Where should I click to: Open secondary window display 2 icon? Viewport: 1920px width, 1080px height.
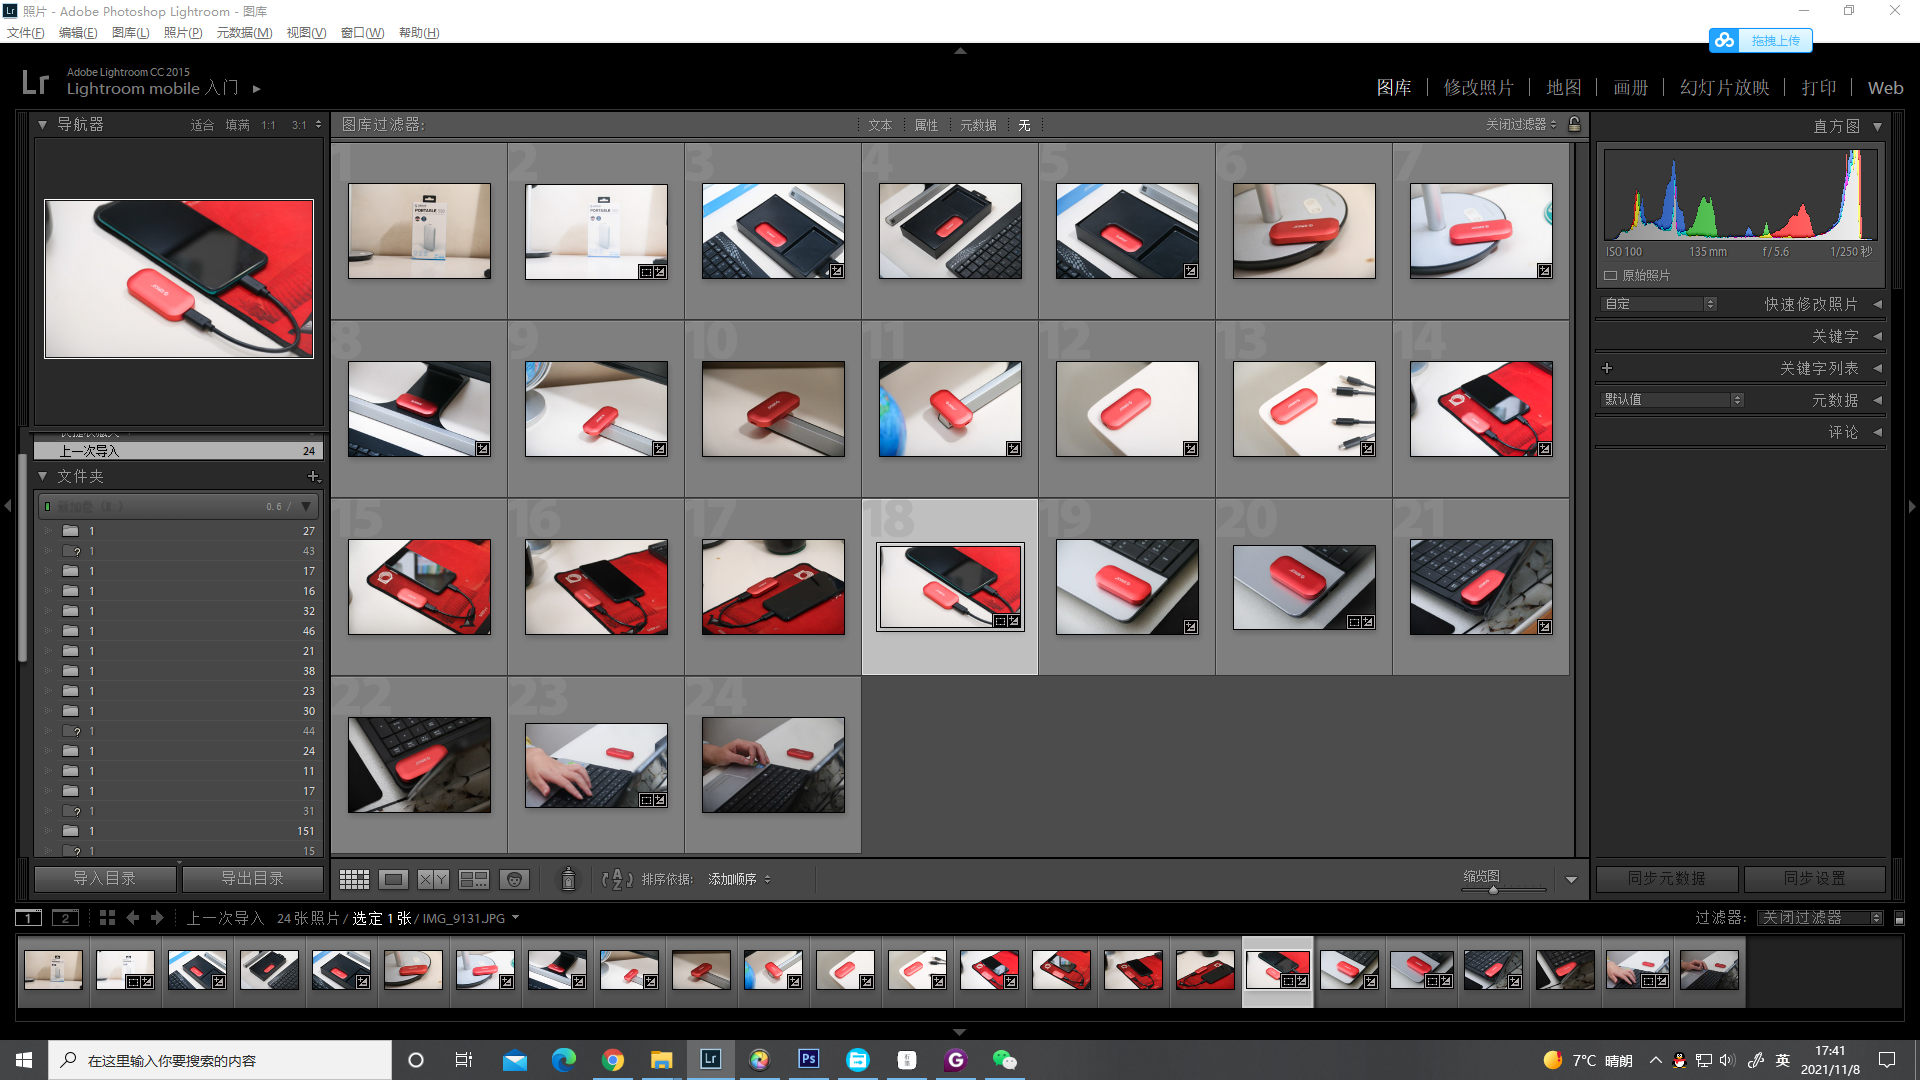65,918
